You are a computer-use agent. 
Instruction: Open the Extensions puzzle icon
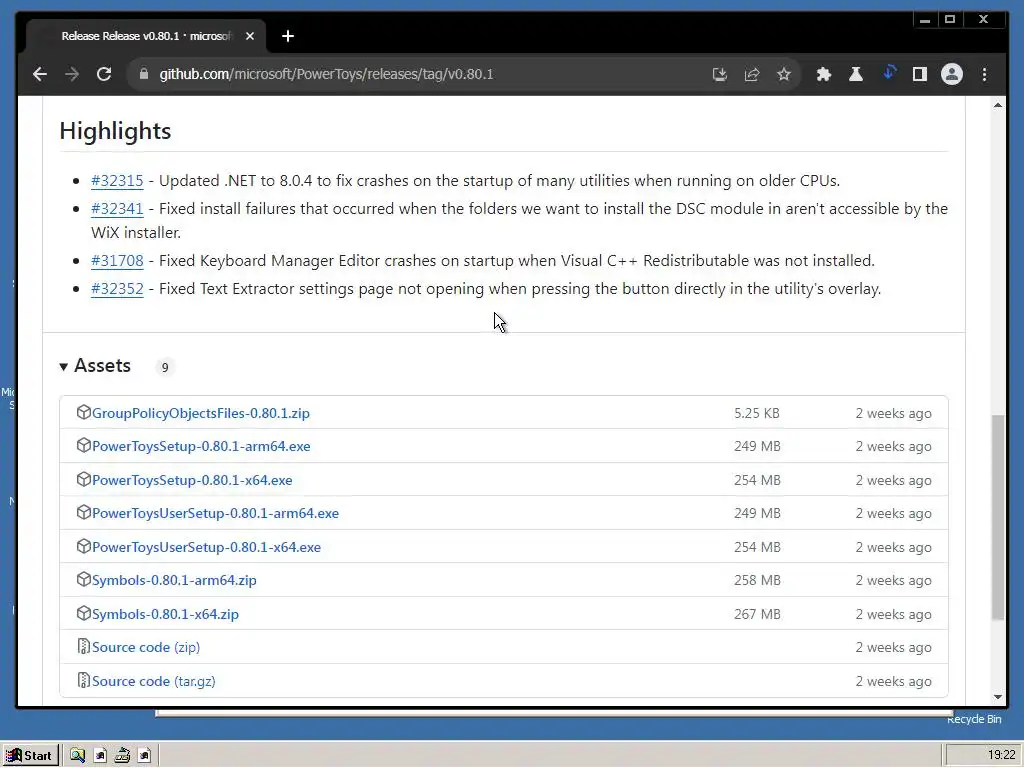(x=824, y=74)
